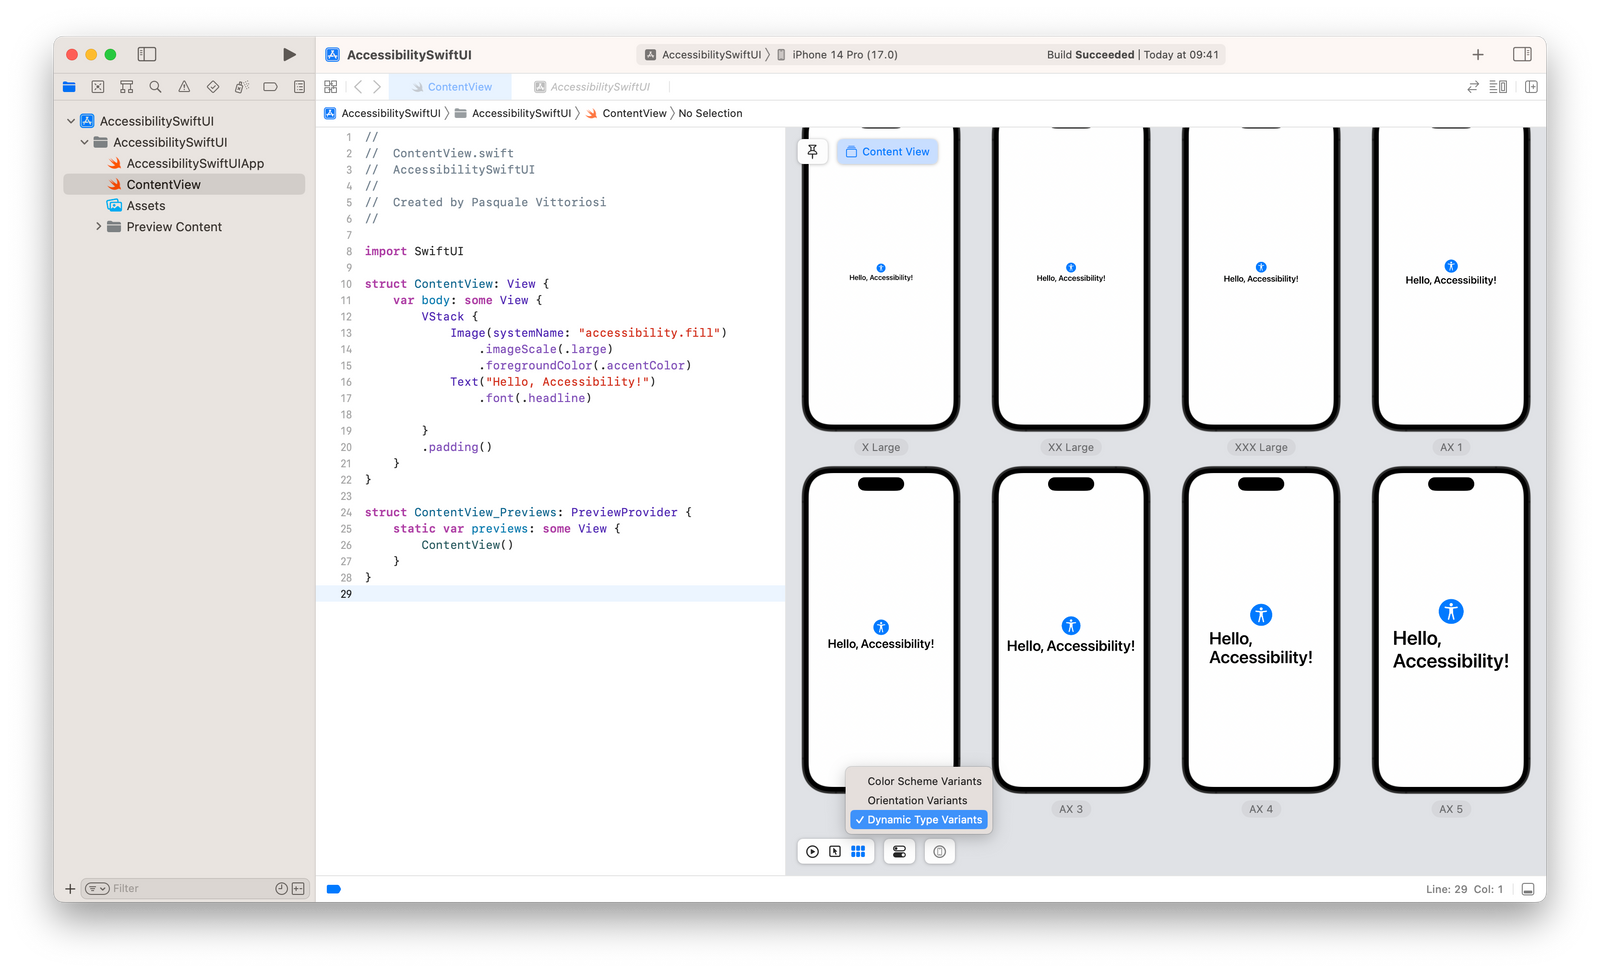This screenshot has height=973, width=1600.
Task: Click the editor adjust options icon
Action: click(1498, 86)
